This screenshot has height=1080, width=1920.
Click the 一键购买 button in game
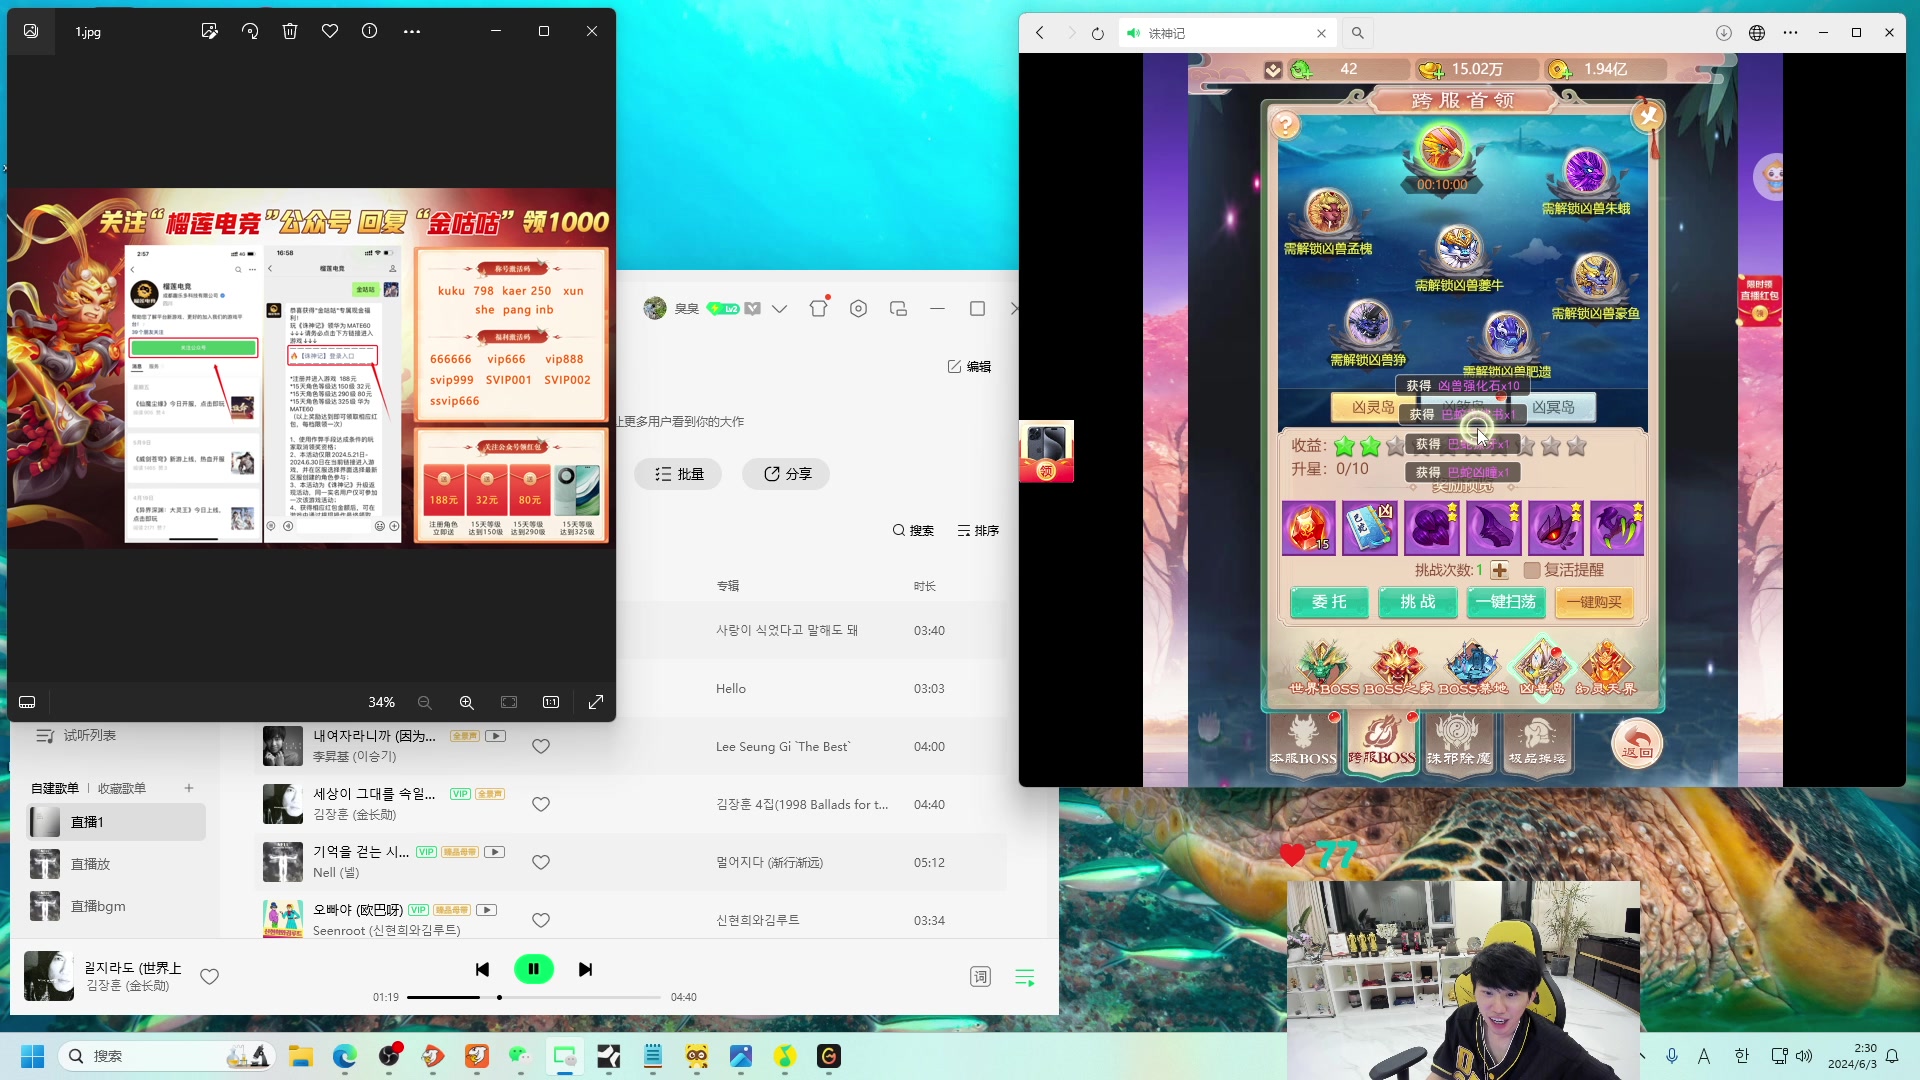[x=1594, y=602]
